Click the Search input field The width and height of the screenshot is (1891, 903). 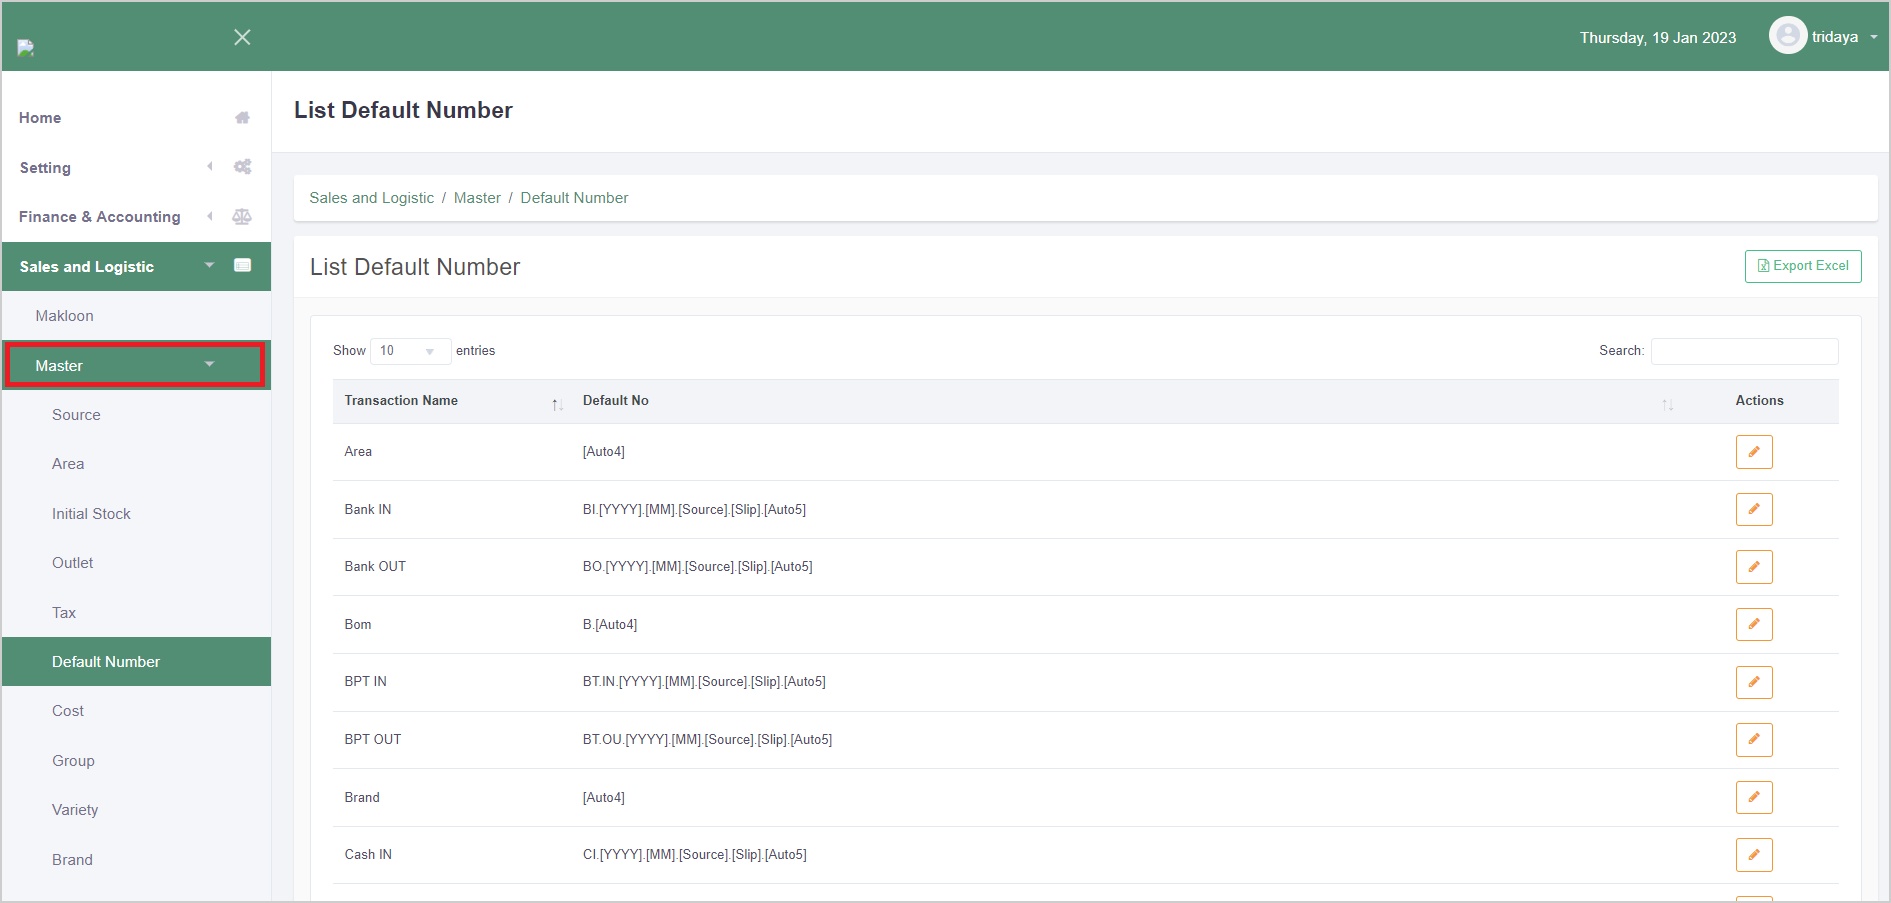coord(1743,351)
